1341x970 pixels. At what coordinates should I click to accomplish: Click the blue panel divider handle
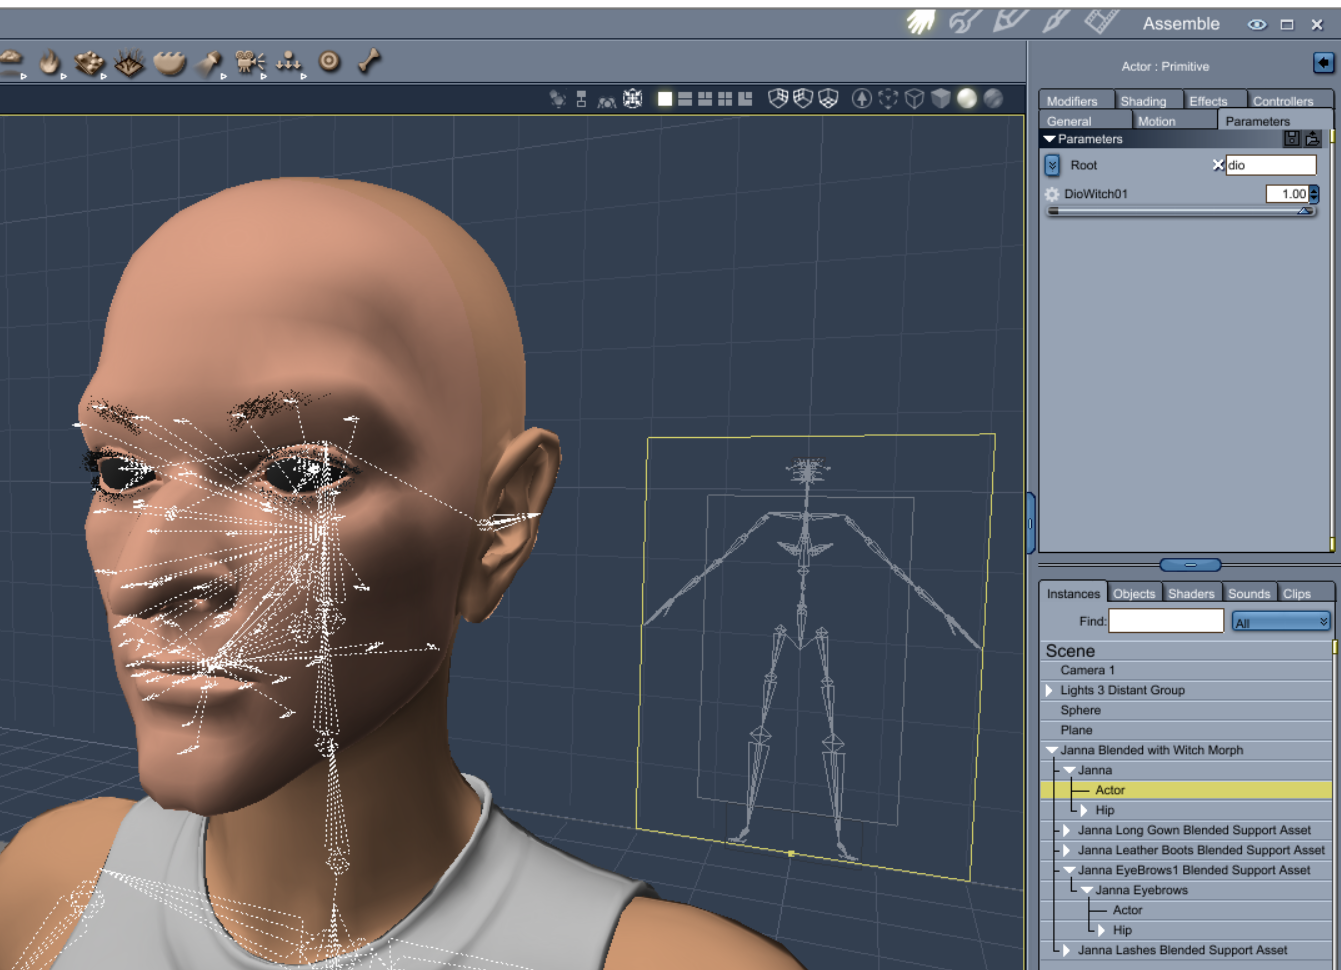[x=1190, y=565]
